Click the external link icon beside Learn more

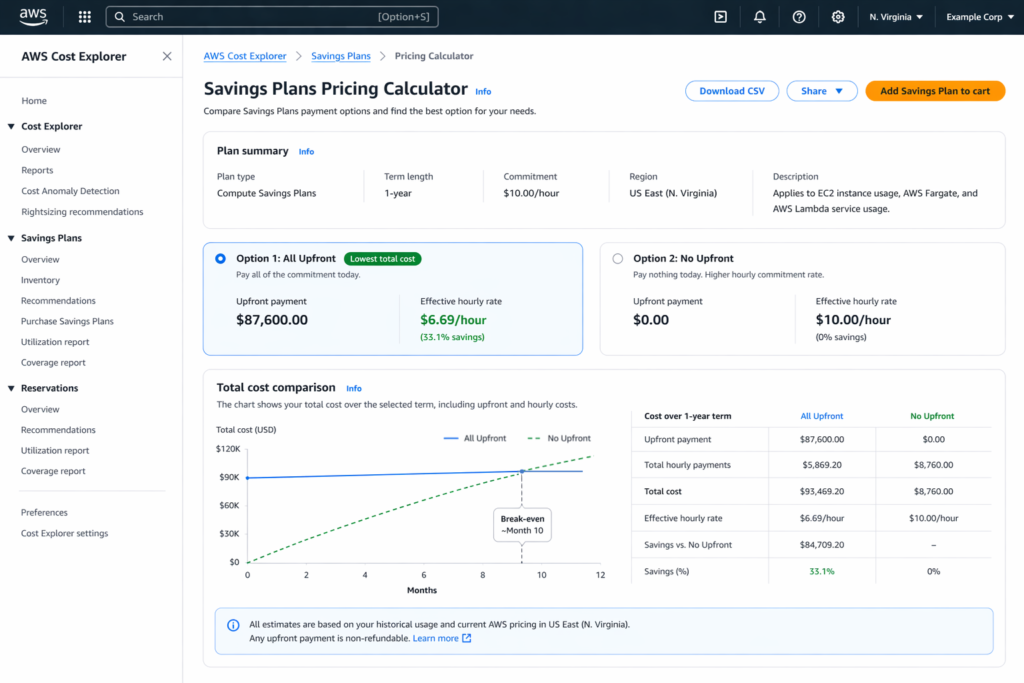(467, 637)
